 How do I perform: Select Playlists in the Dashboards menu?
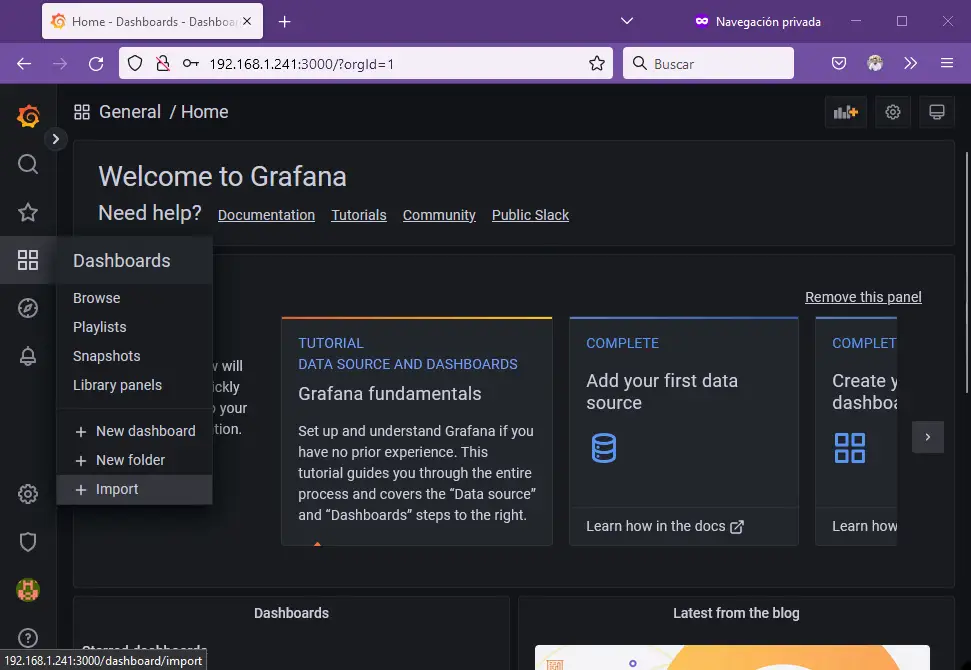click(134, 327)
